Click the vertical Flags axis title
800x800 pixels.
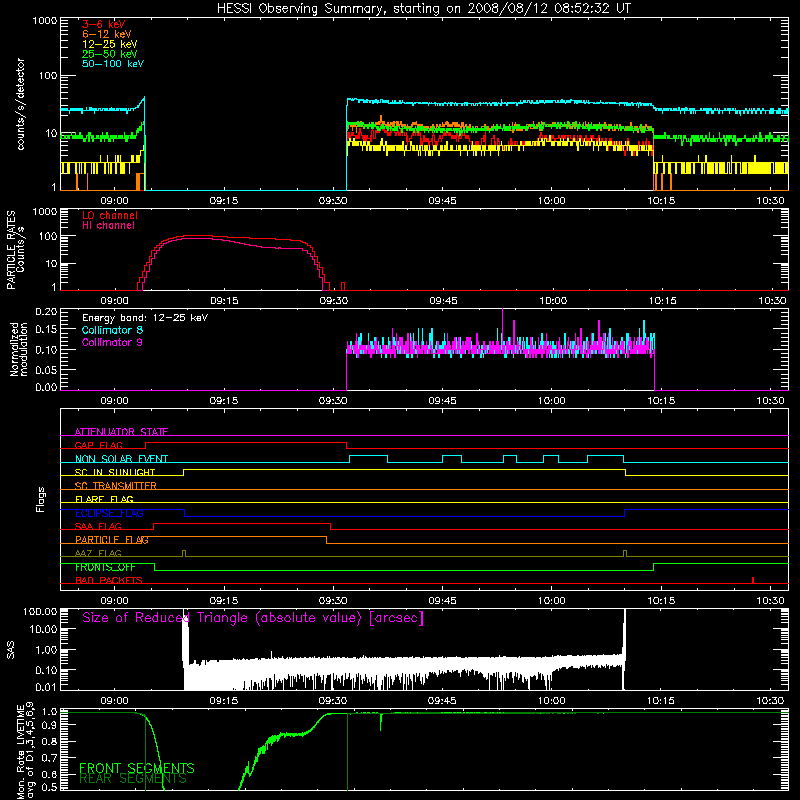tap(41, 499)
